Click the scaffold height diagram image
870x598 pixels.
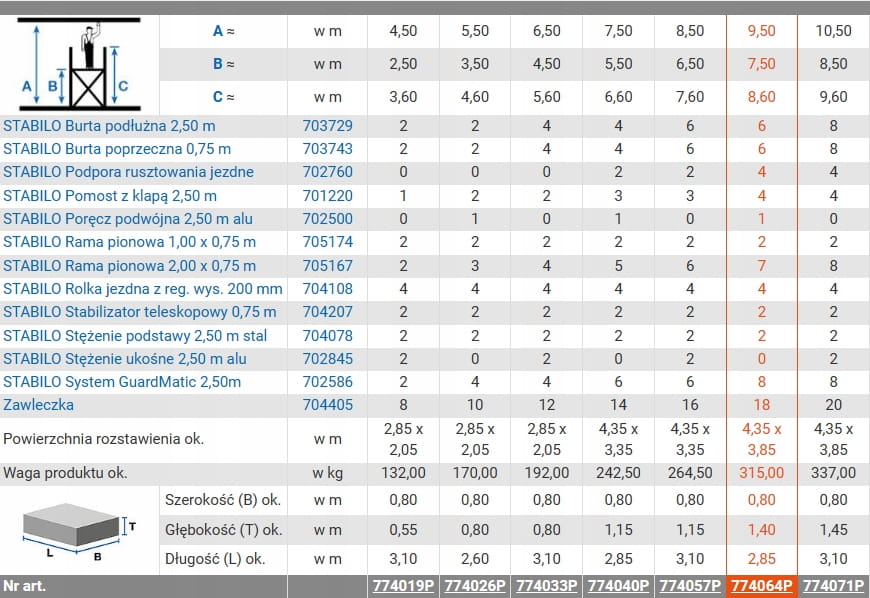tap(79, 65)
